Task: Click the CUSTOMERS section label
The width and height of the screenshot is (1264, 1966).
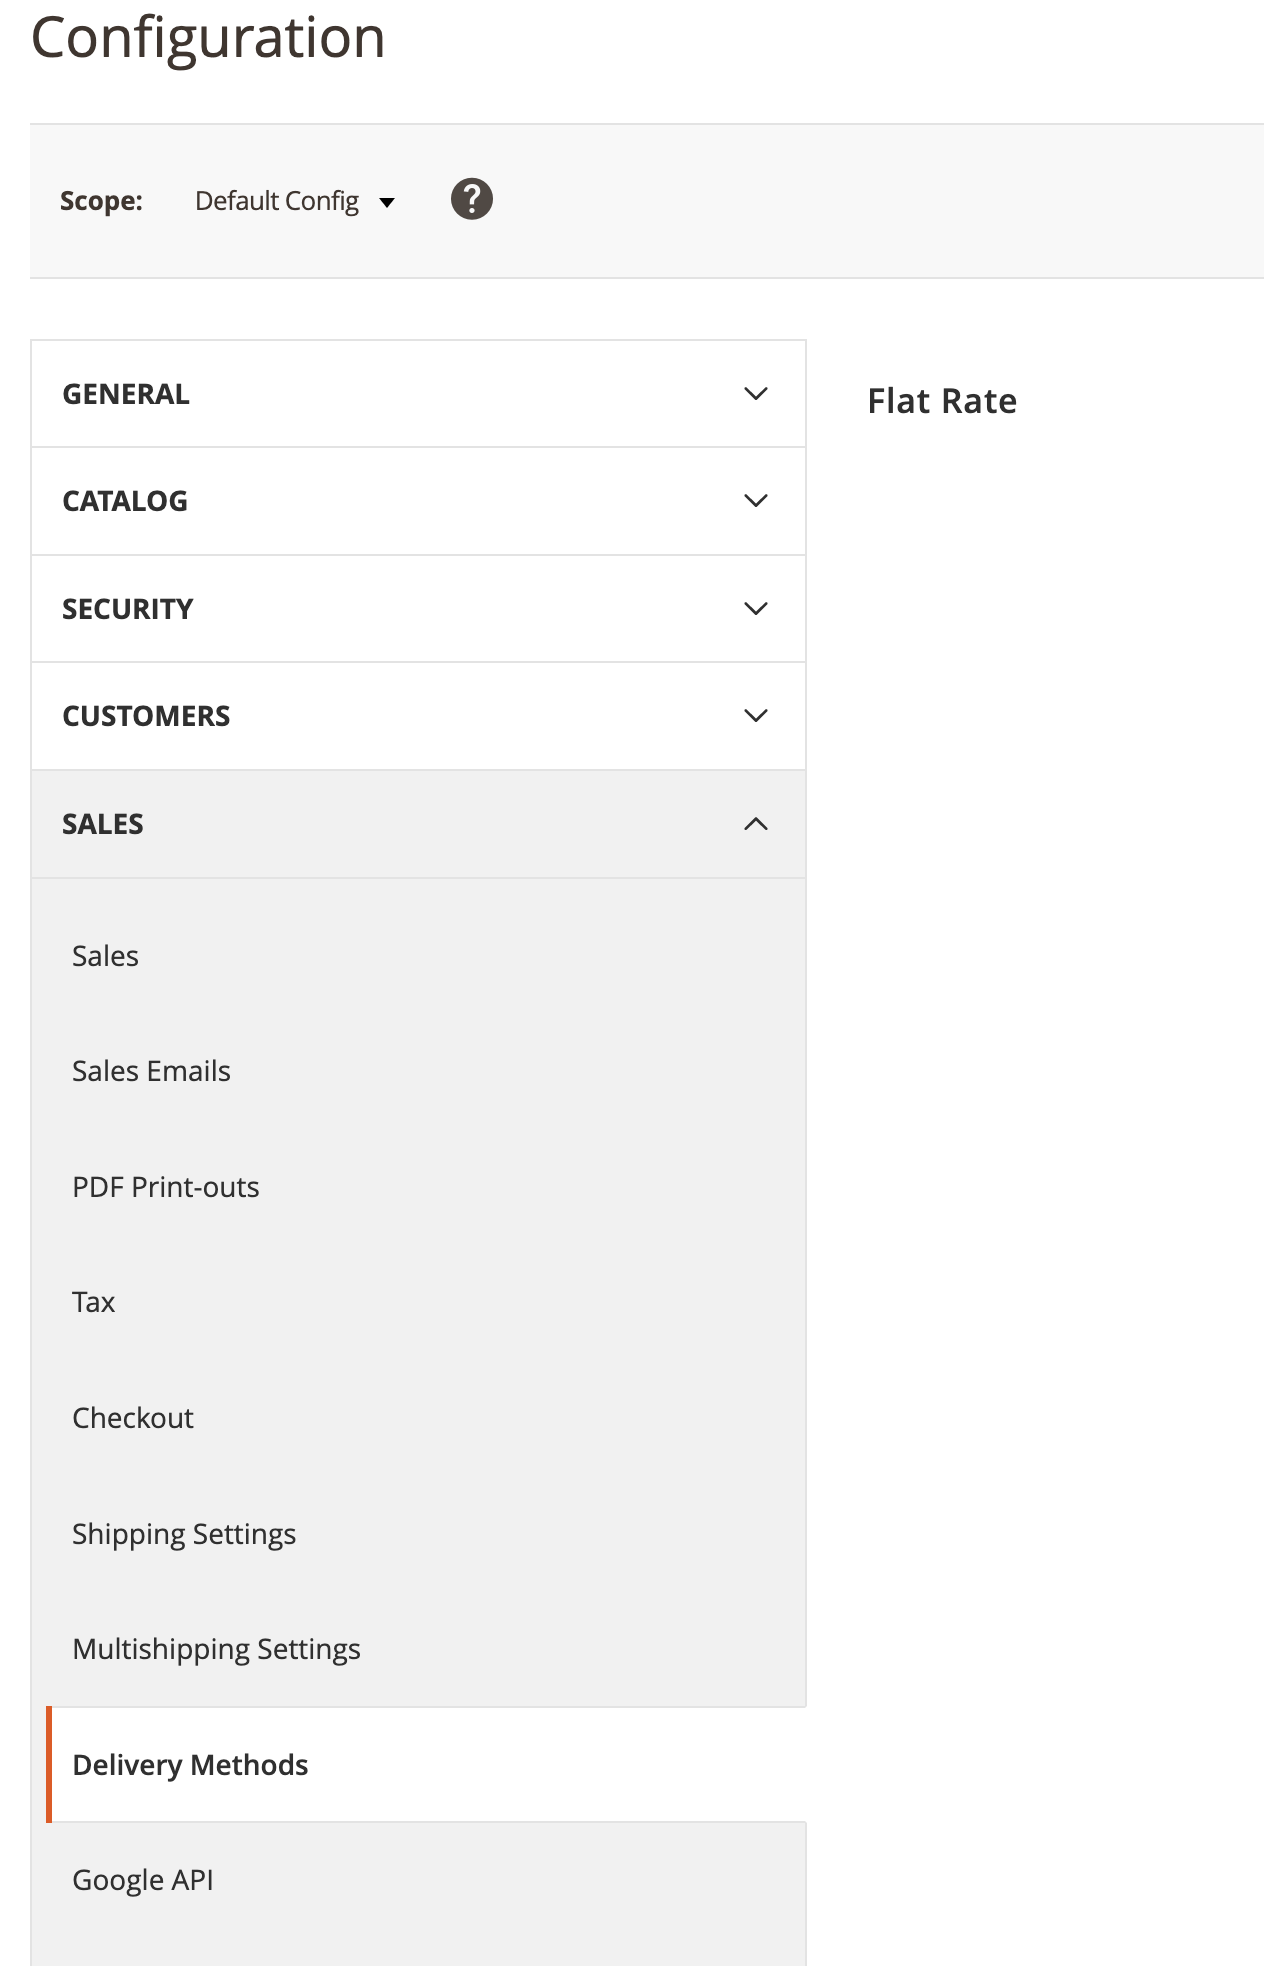Action: click(x=146, y=716)
